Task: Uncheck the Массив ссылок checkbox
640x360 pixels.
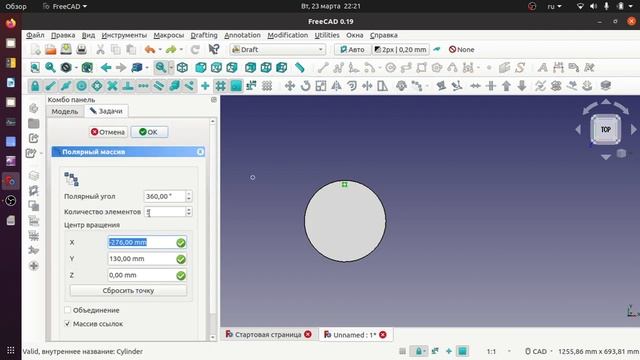Action: [x=68, y=324]
